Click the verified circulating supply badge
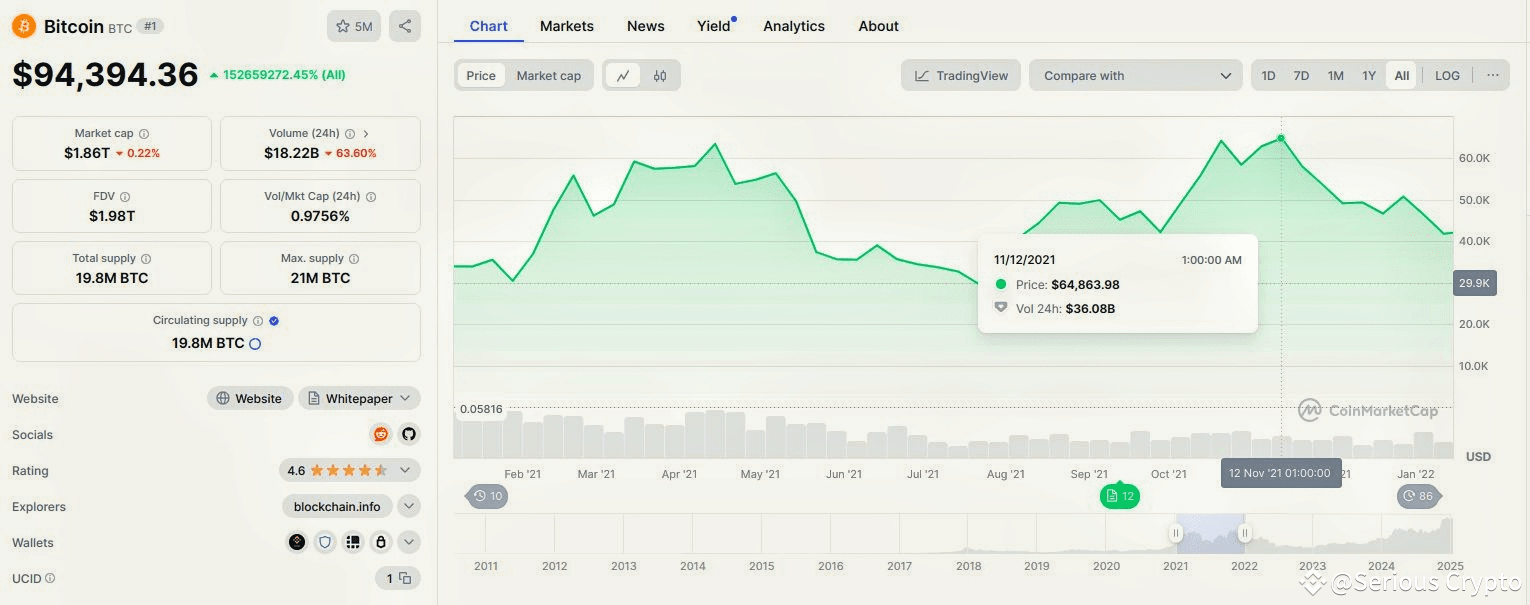 (x=274, y=321)
